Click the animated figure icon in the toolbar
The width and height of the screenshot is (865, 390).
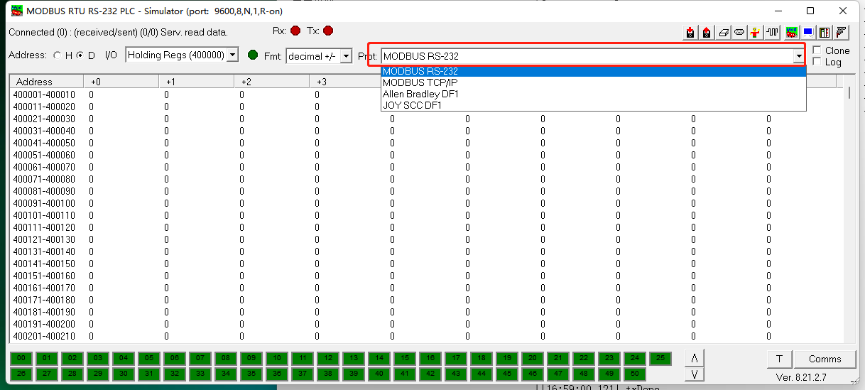pos(755,33)
